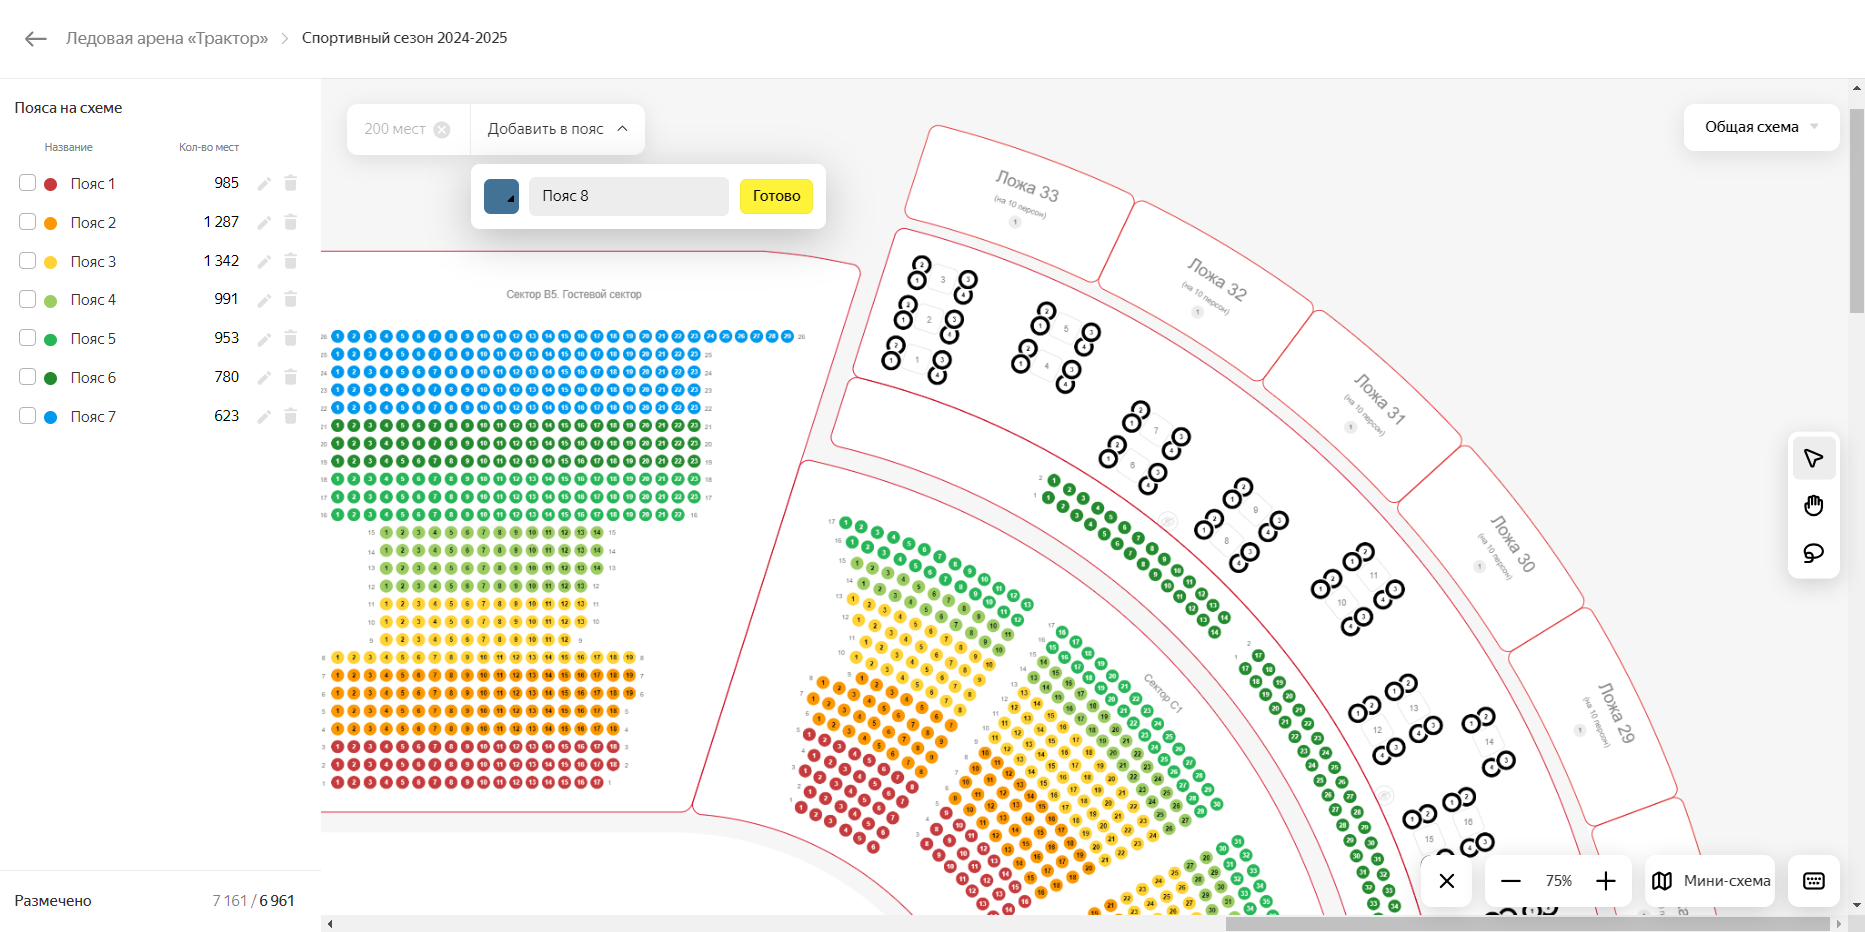Open the Общая схема dropdown

(1761, 127)
